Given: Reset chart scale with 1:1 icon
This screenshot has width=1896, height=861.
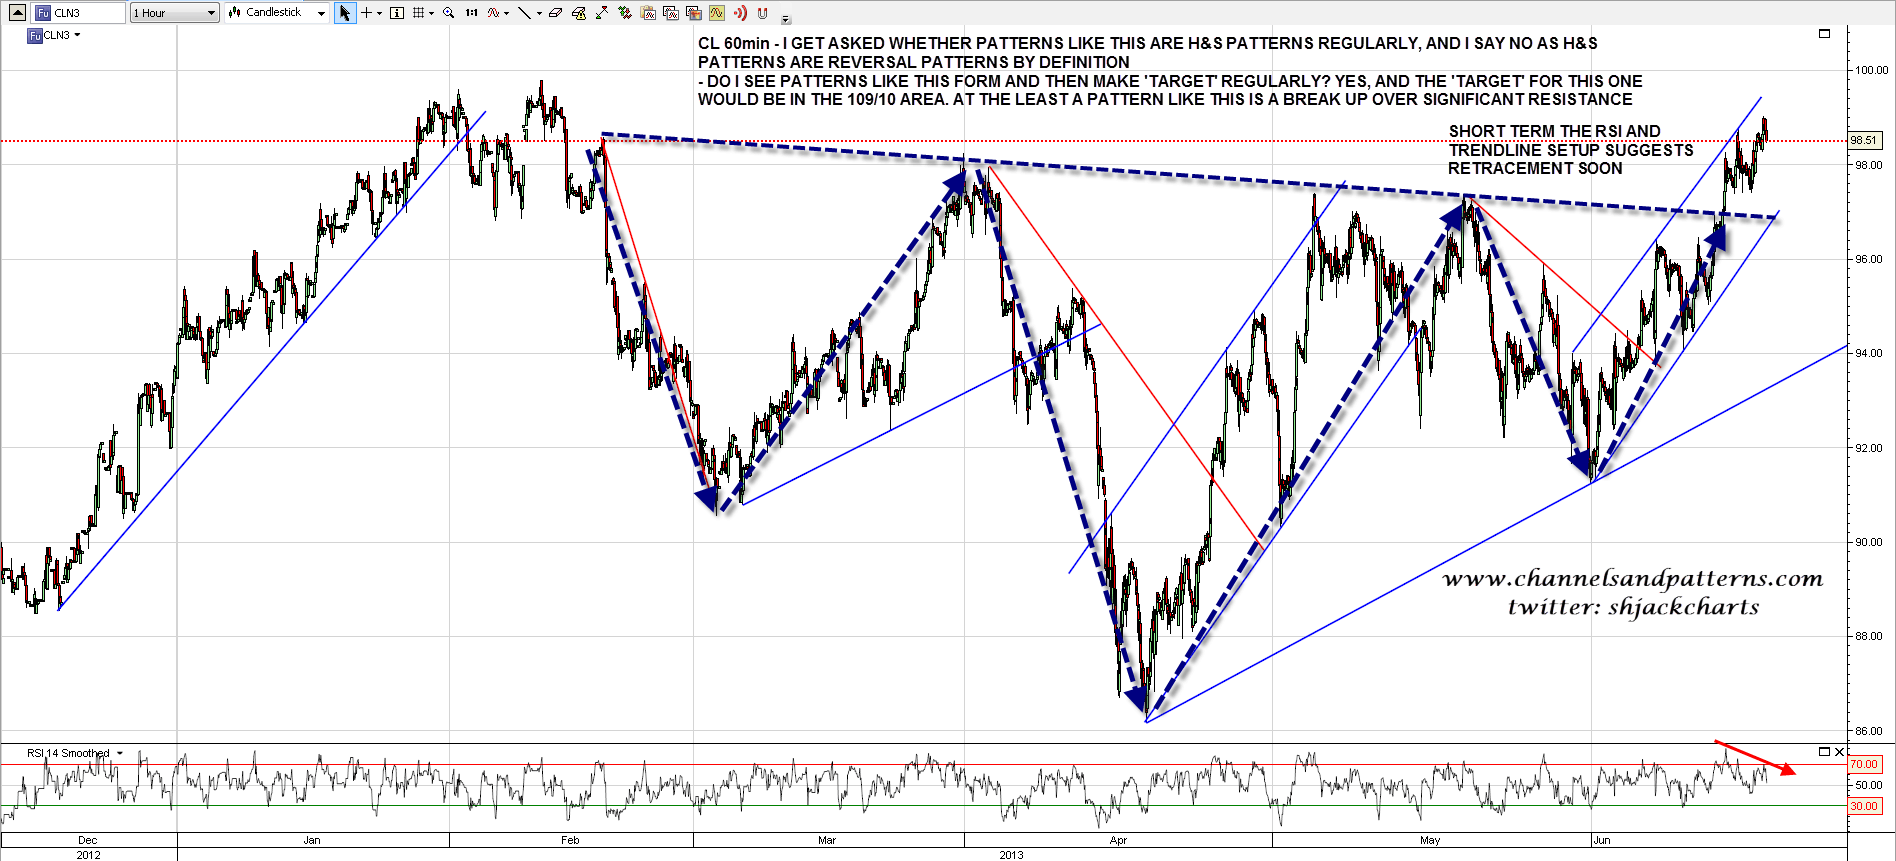Looking at the screenshot, I should point(471,13).
